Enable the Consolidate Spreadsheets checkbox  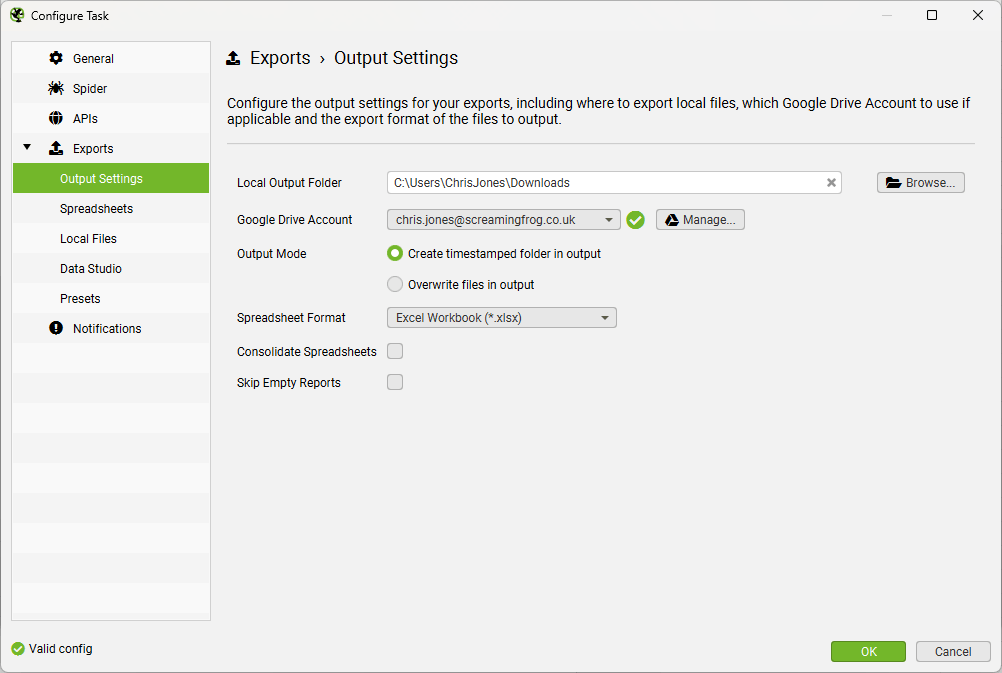[x=395, y=351]
